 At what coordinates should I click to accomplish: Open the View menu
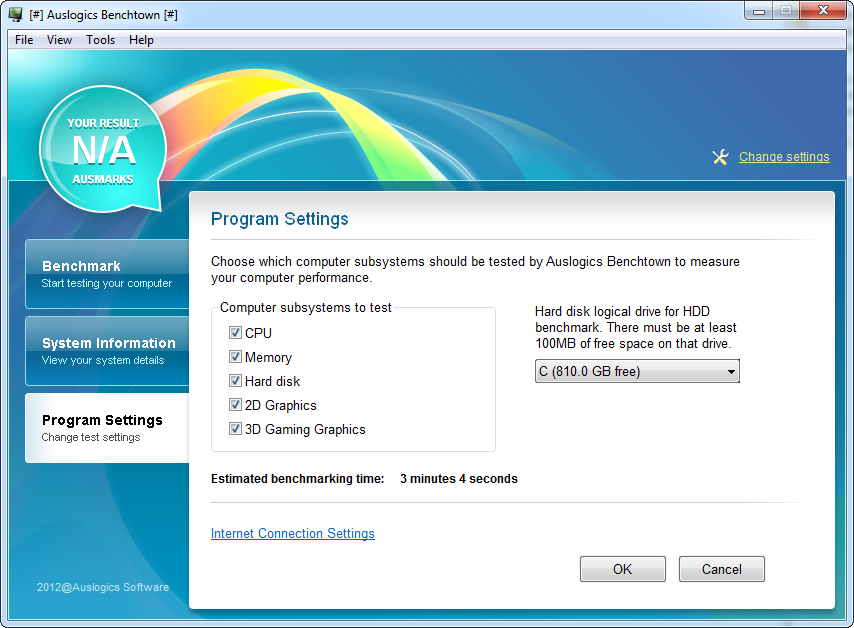pyautogui.click(x=59, y=40)
